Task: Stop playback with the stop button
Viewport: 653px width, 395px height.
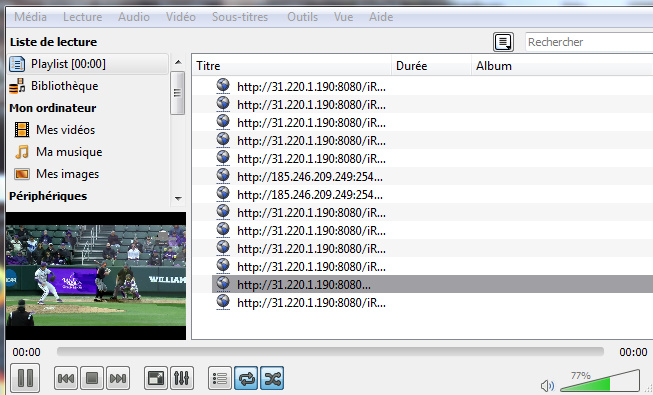Action: 92,378
